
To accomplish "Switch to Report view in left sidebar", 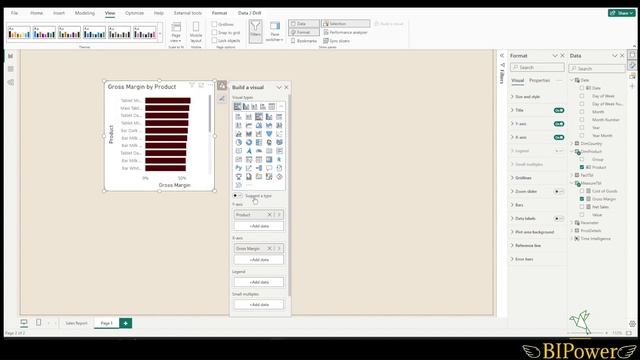I will tap(11, 56).
